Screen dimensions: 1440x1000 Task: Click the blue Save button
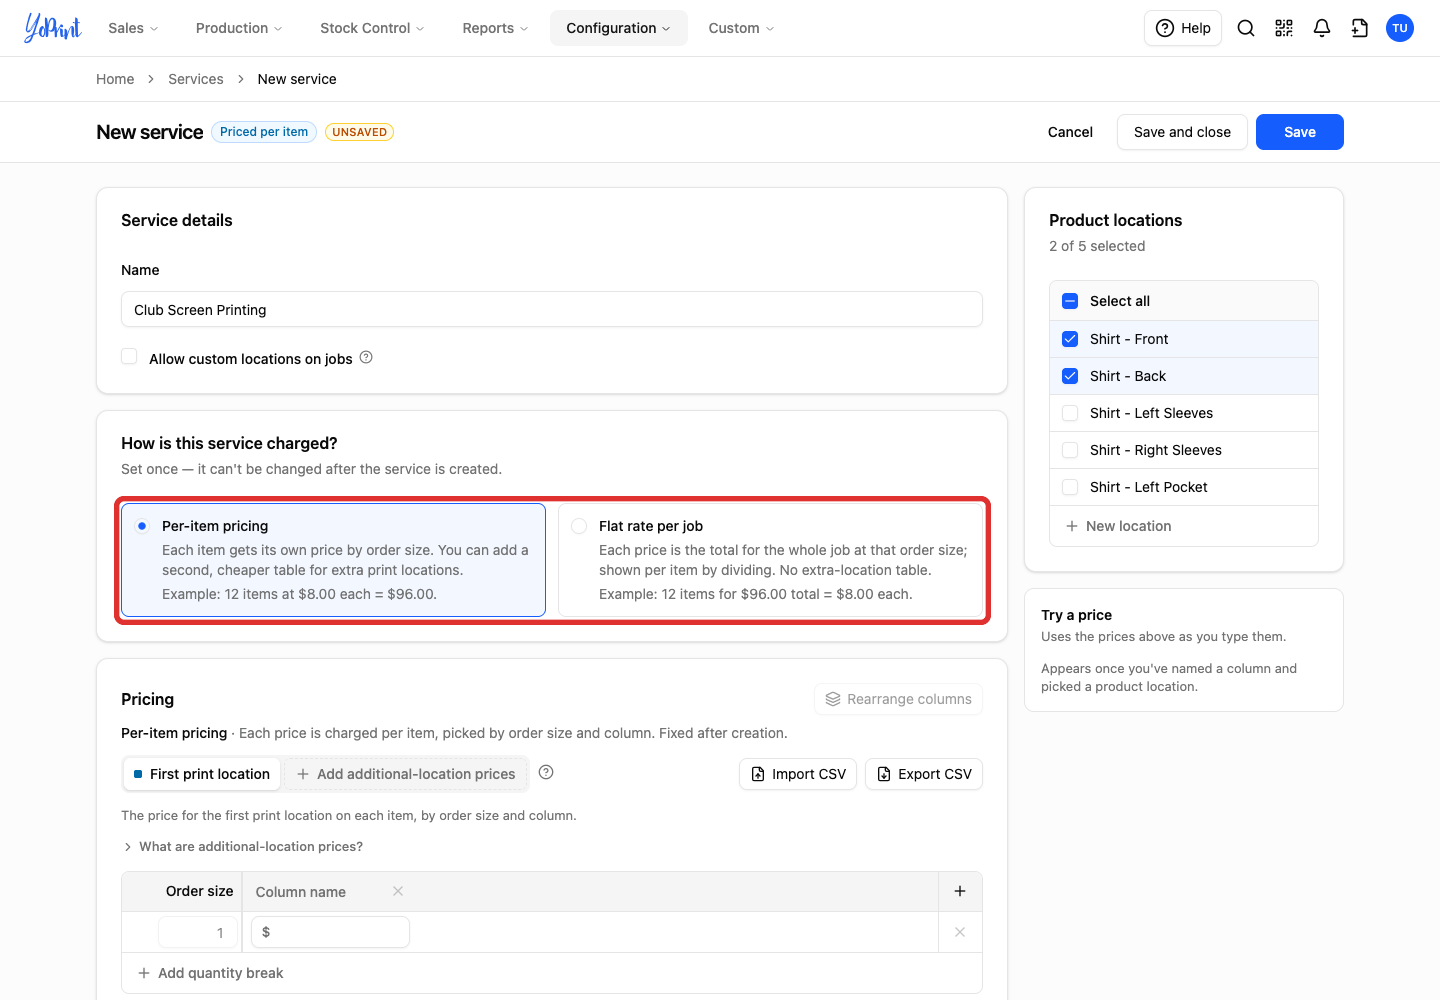pyautogui.click(x=1300, y=132)
